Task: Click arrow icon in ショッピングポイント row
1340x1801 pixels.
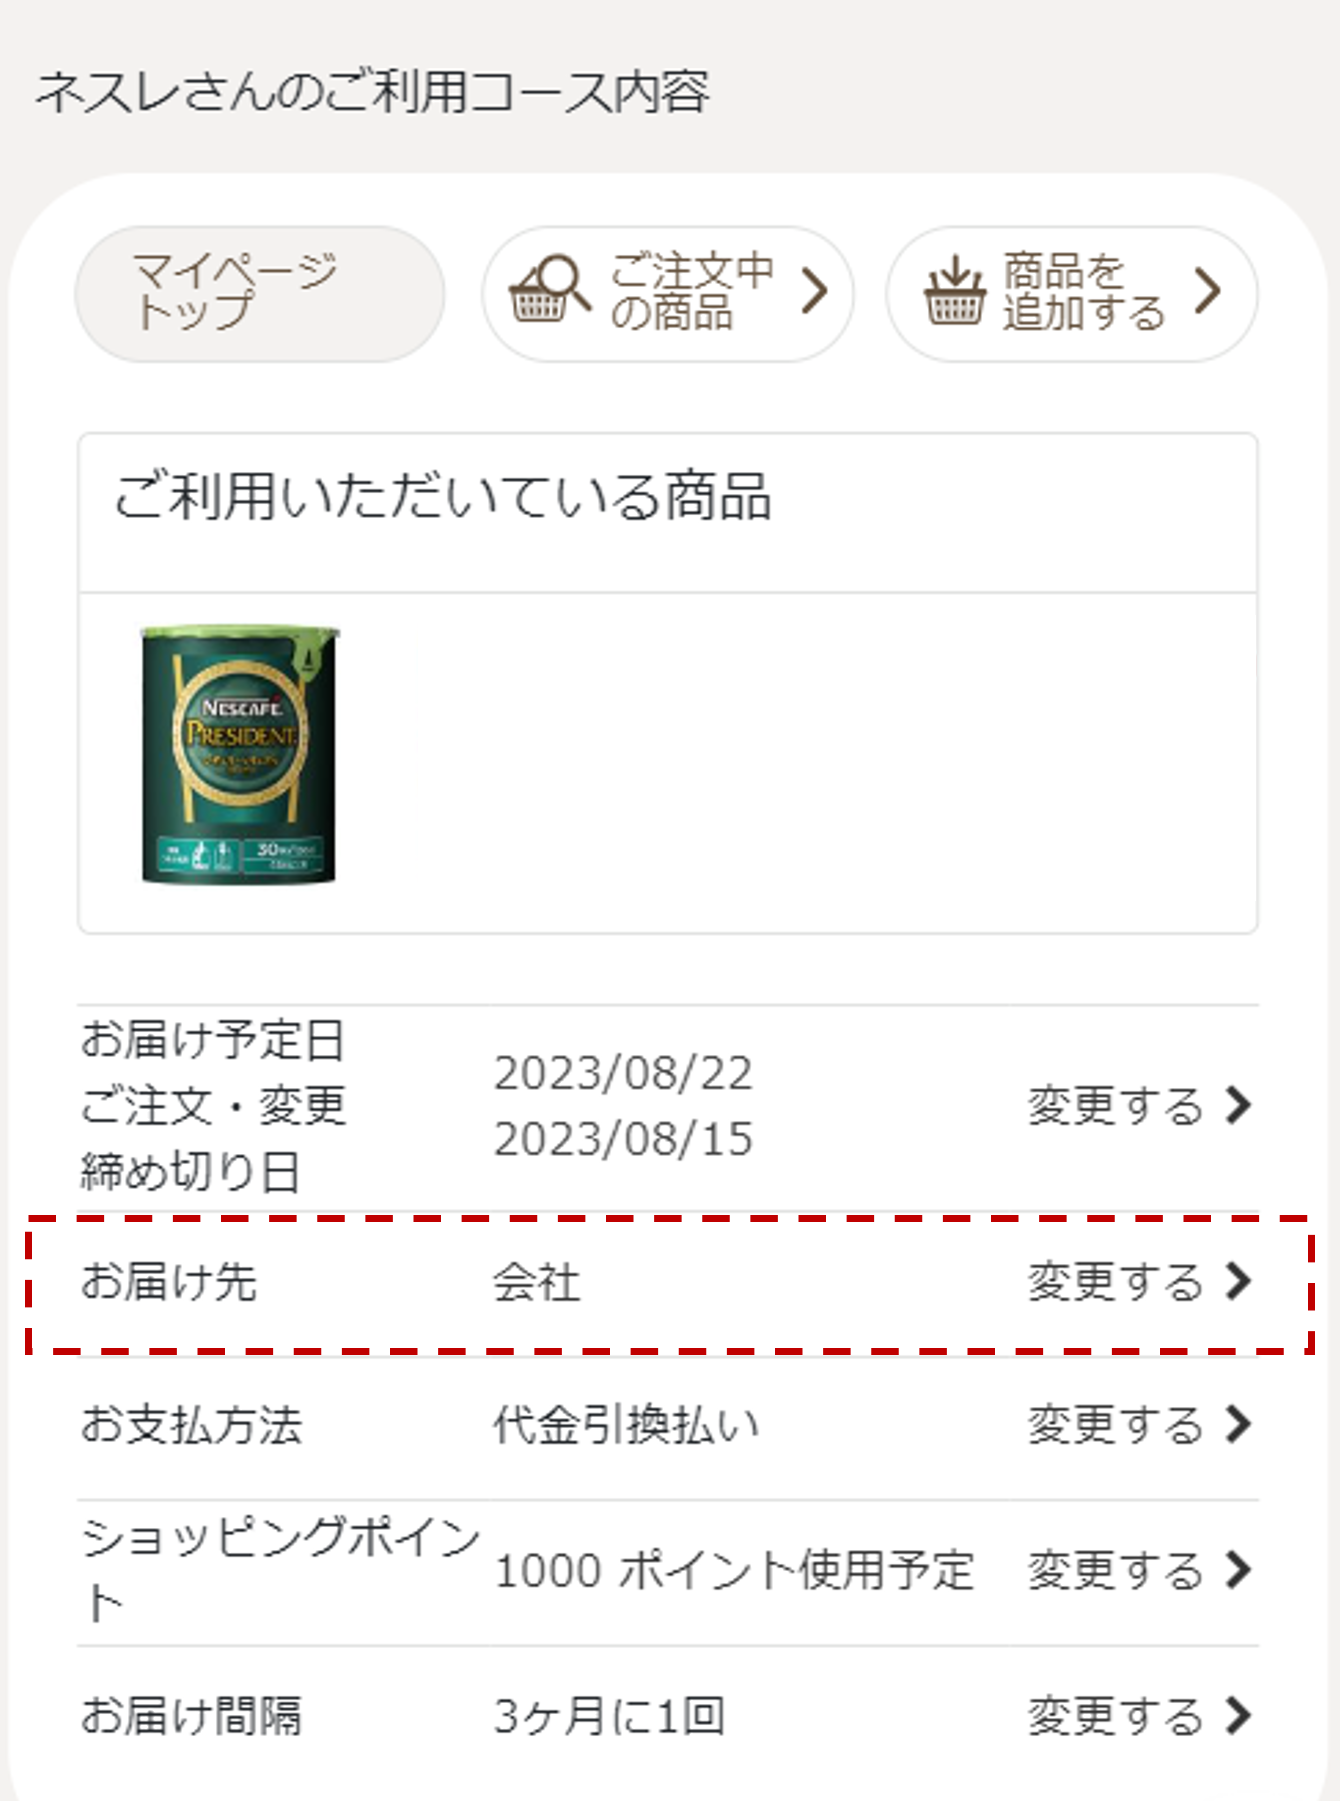Action: click(1239, 1570)
